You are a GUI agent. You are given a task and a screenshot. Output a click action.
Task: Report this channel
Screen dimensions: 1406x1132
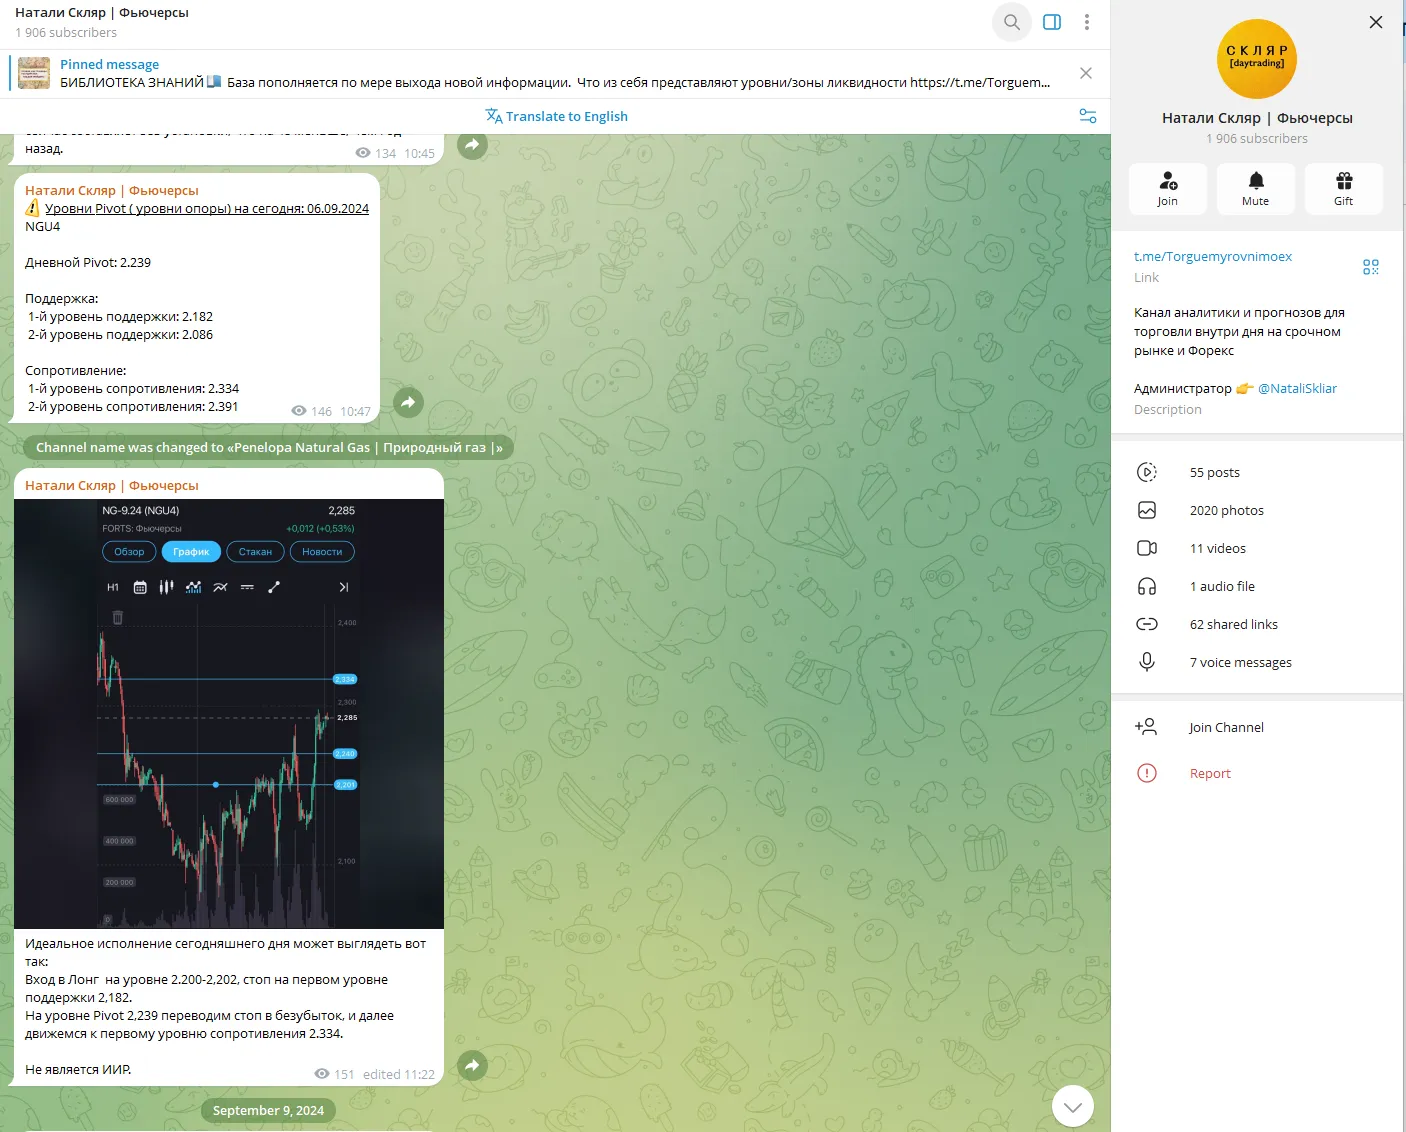(x=1258, y=773)
